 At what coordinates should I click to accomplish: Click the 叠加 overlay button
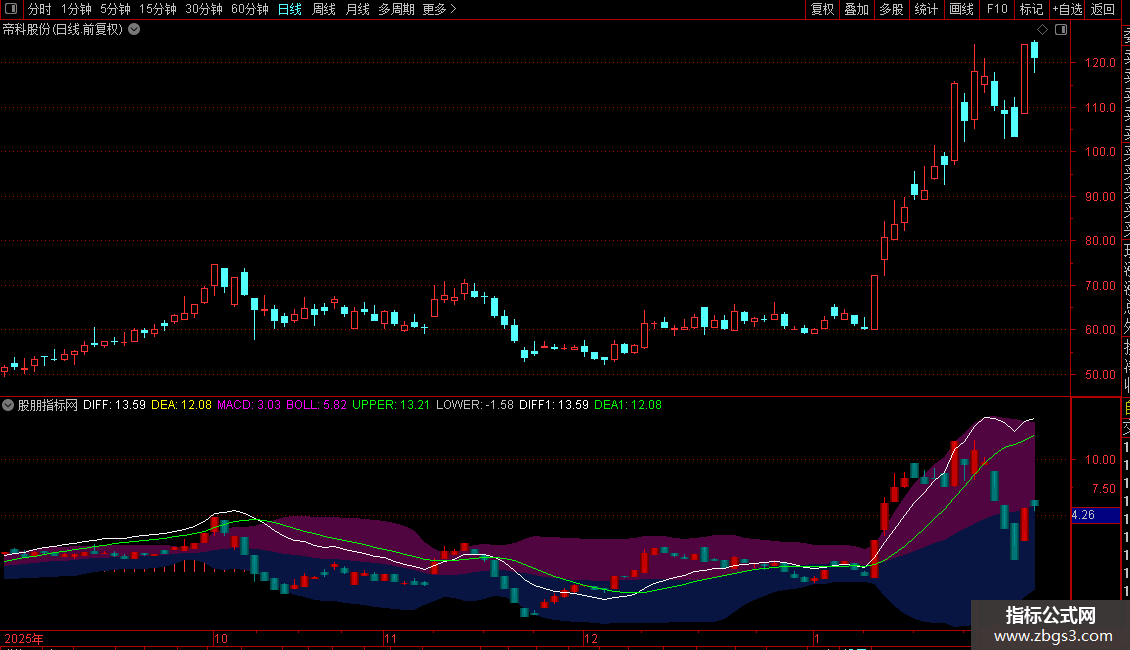pyautogui.click(x=857, y=9)
